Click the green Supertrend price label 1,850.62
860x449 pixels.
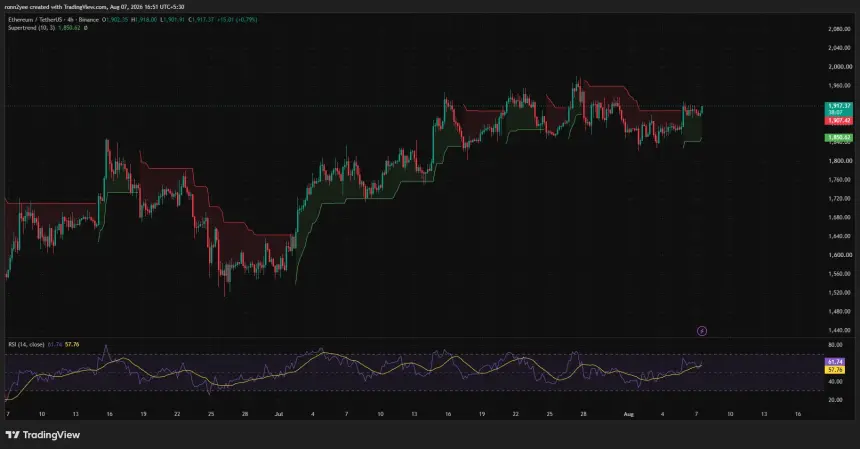839,138
